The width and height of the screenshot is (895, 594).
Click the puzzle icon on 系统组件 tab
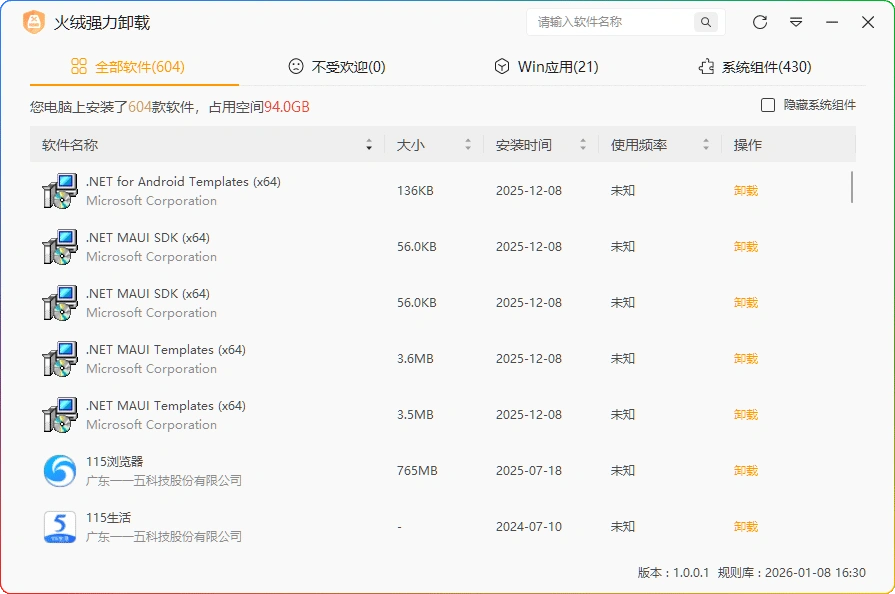coord(705,66)
